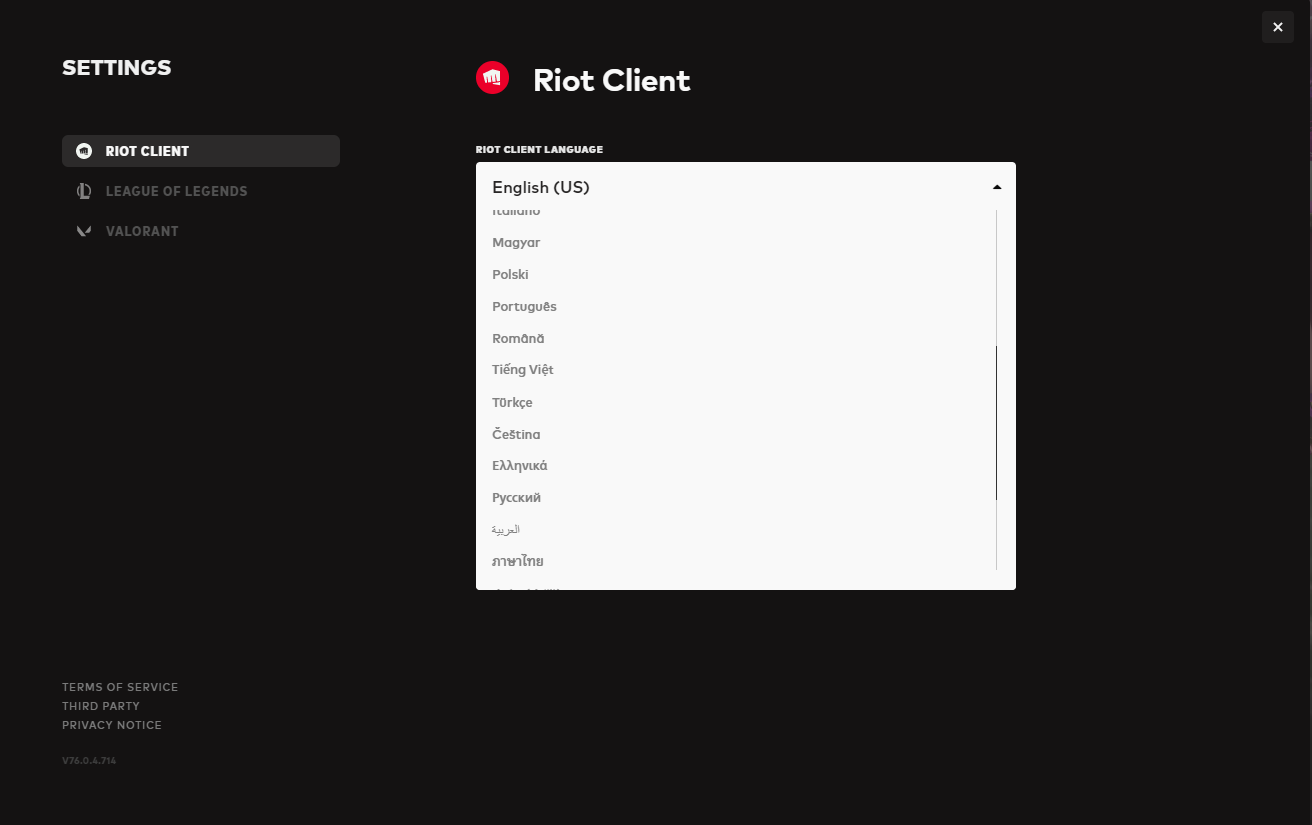Image resolution: width=1312 pixels, height=825 pixels.
Task: Click the League of Legends sidebar icon
Action: coord(84,191)
